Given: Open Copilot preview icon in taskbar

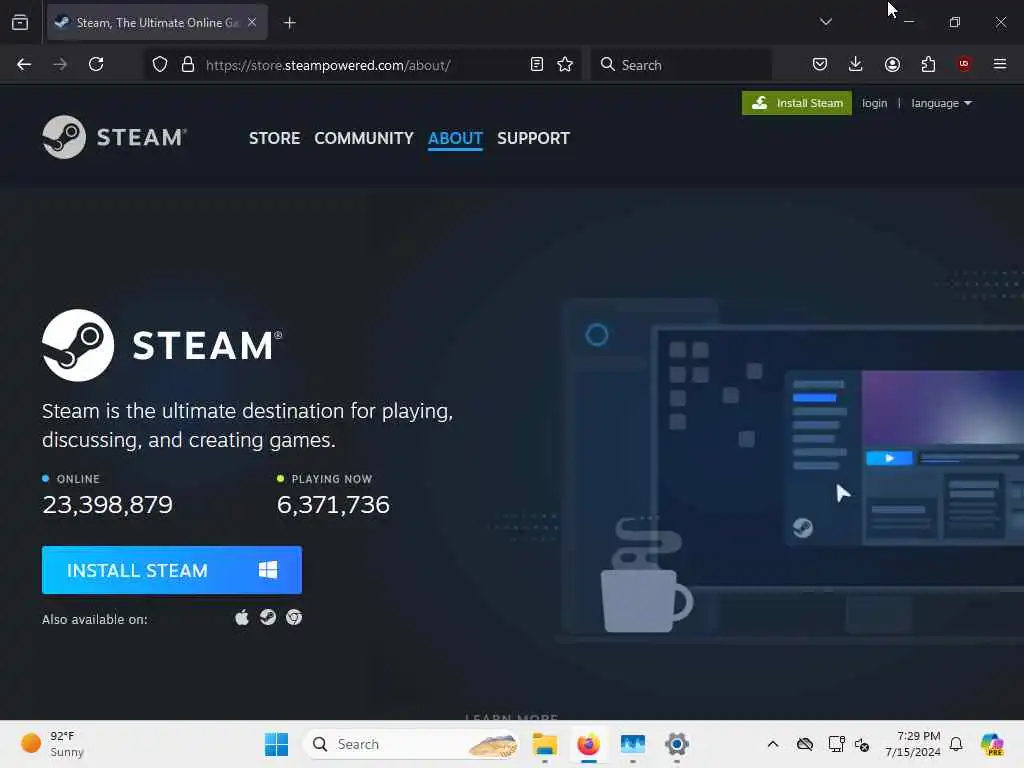Looking at the screenshot, I should (x=993, y=744).
